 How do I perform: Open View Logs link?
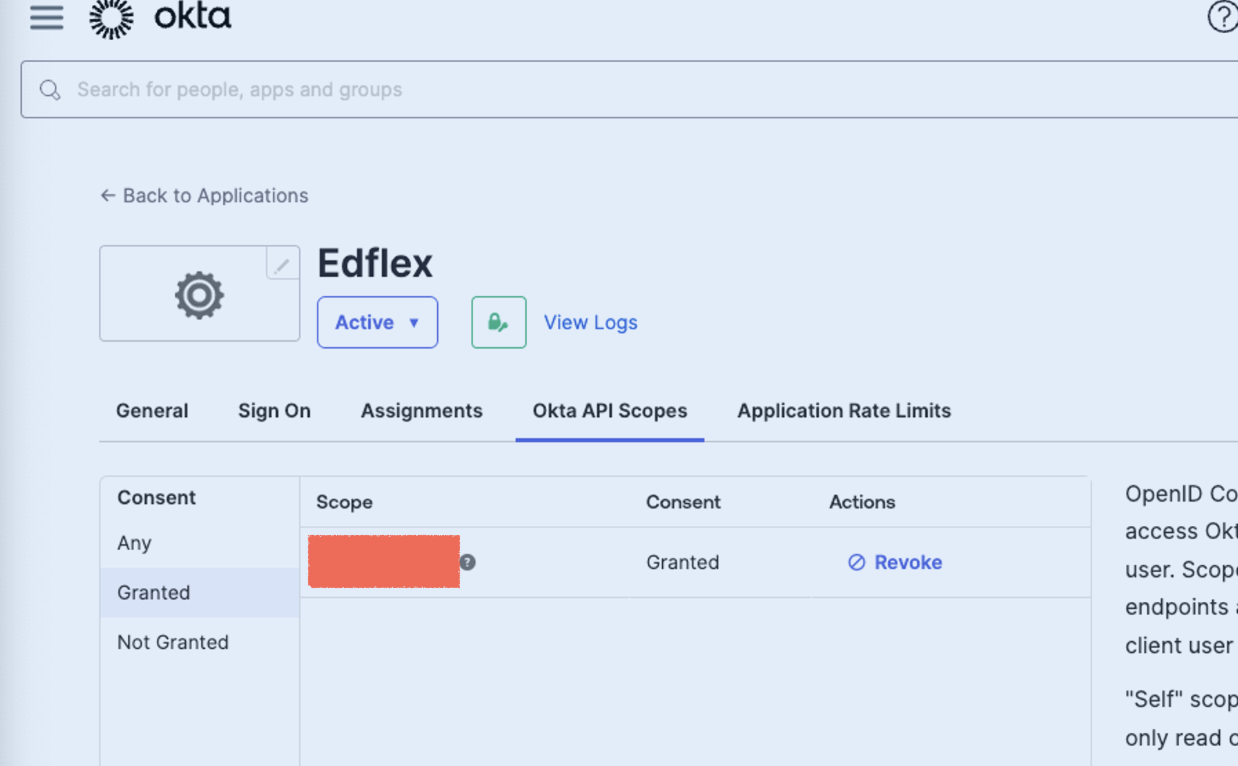point(590,322)
